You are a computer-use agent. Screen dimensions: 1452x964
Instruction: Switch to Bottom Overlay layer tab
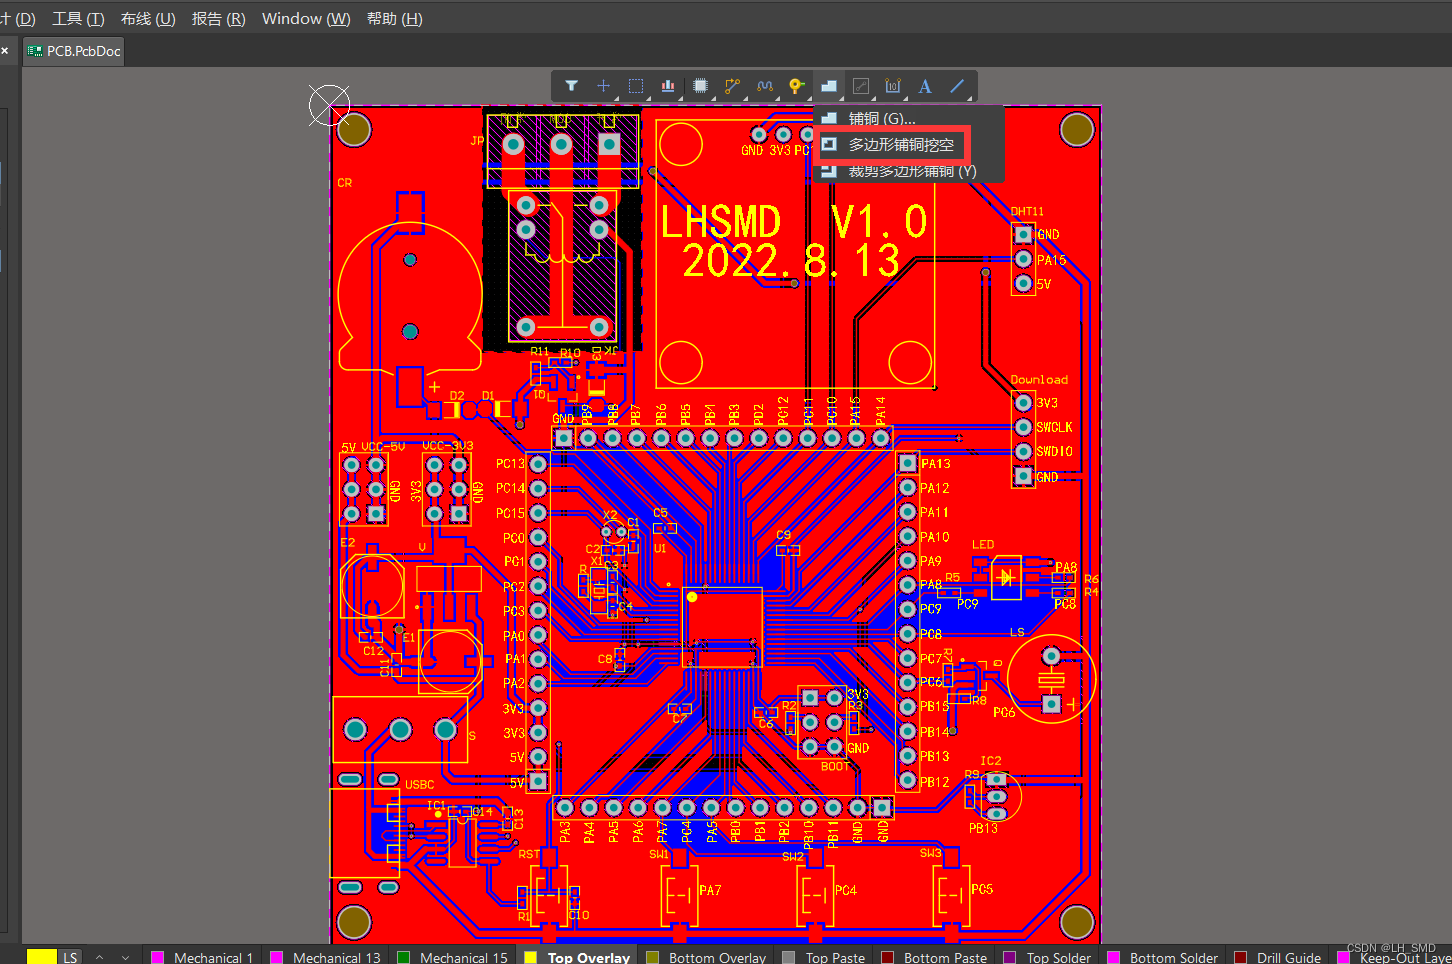coord(706,957)
